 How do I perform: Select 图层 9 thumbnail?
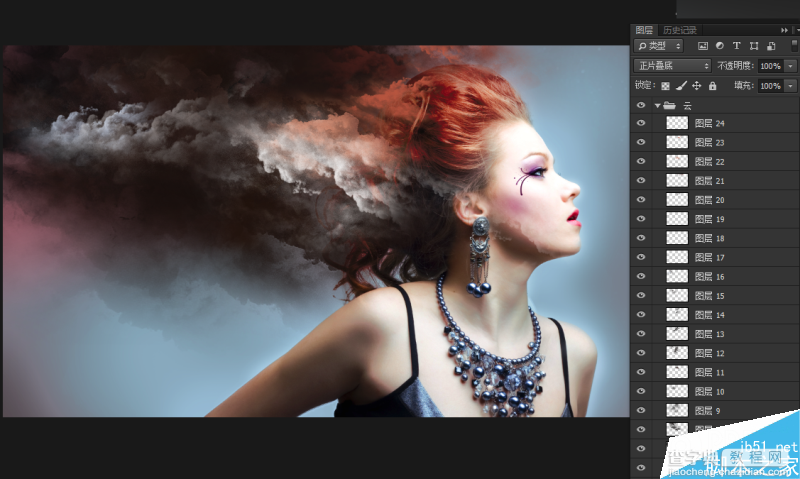tap(677, 410)
